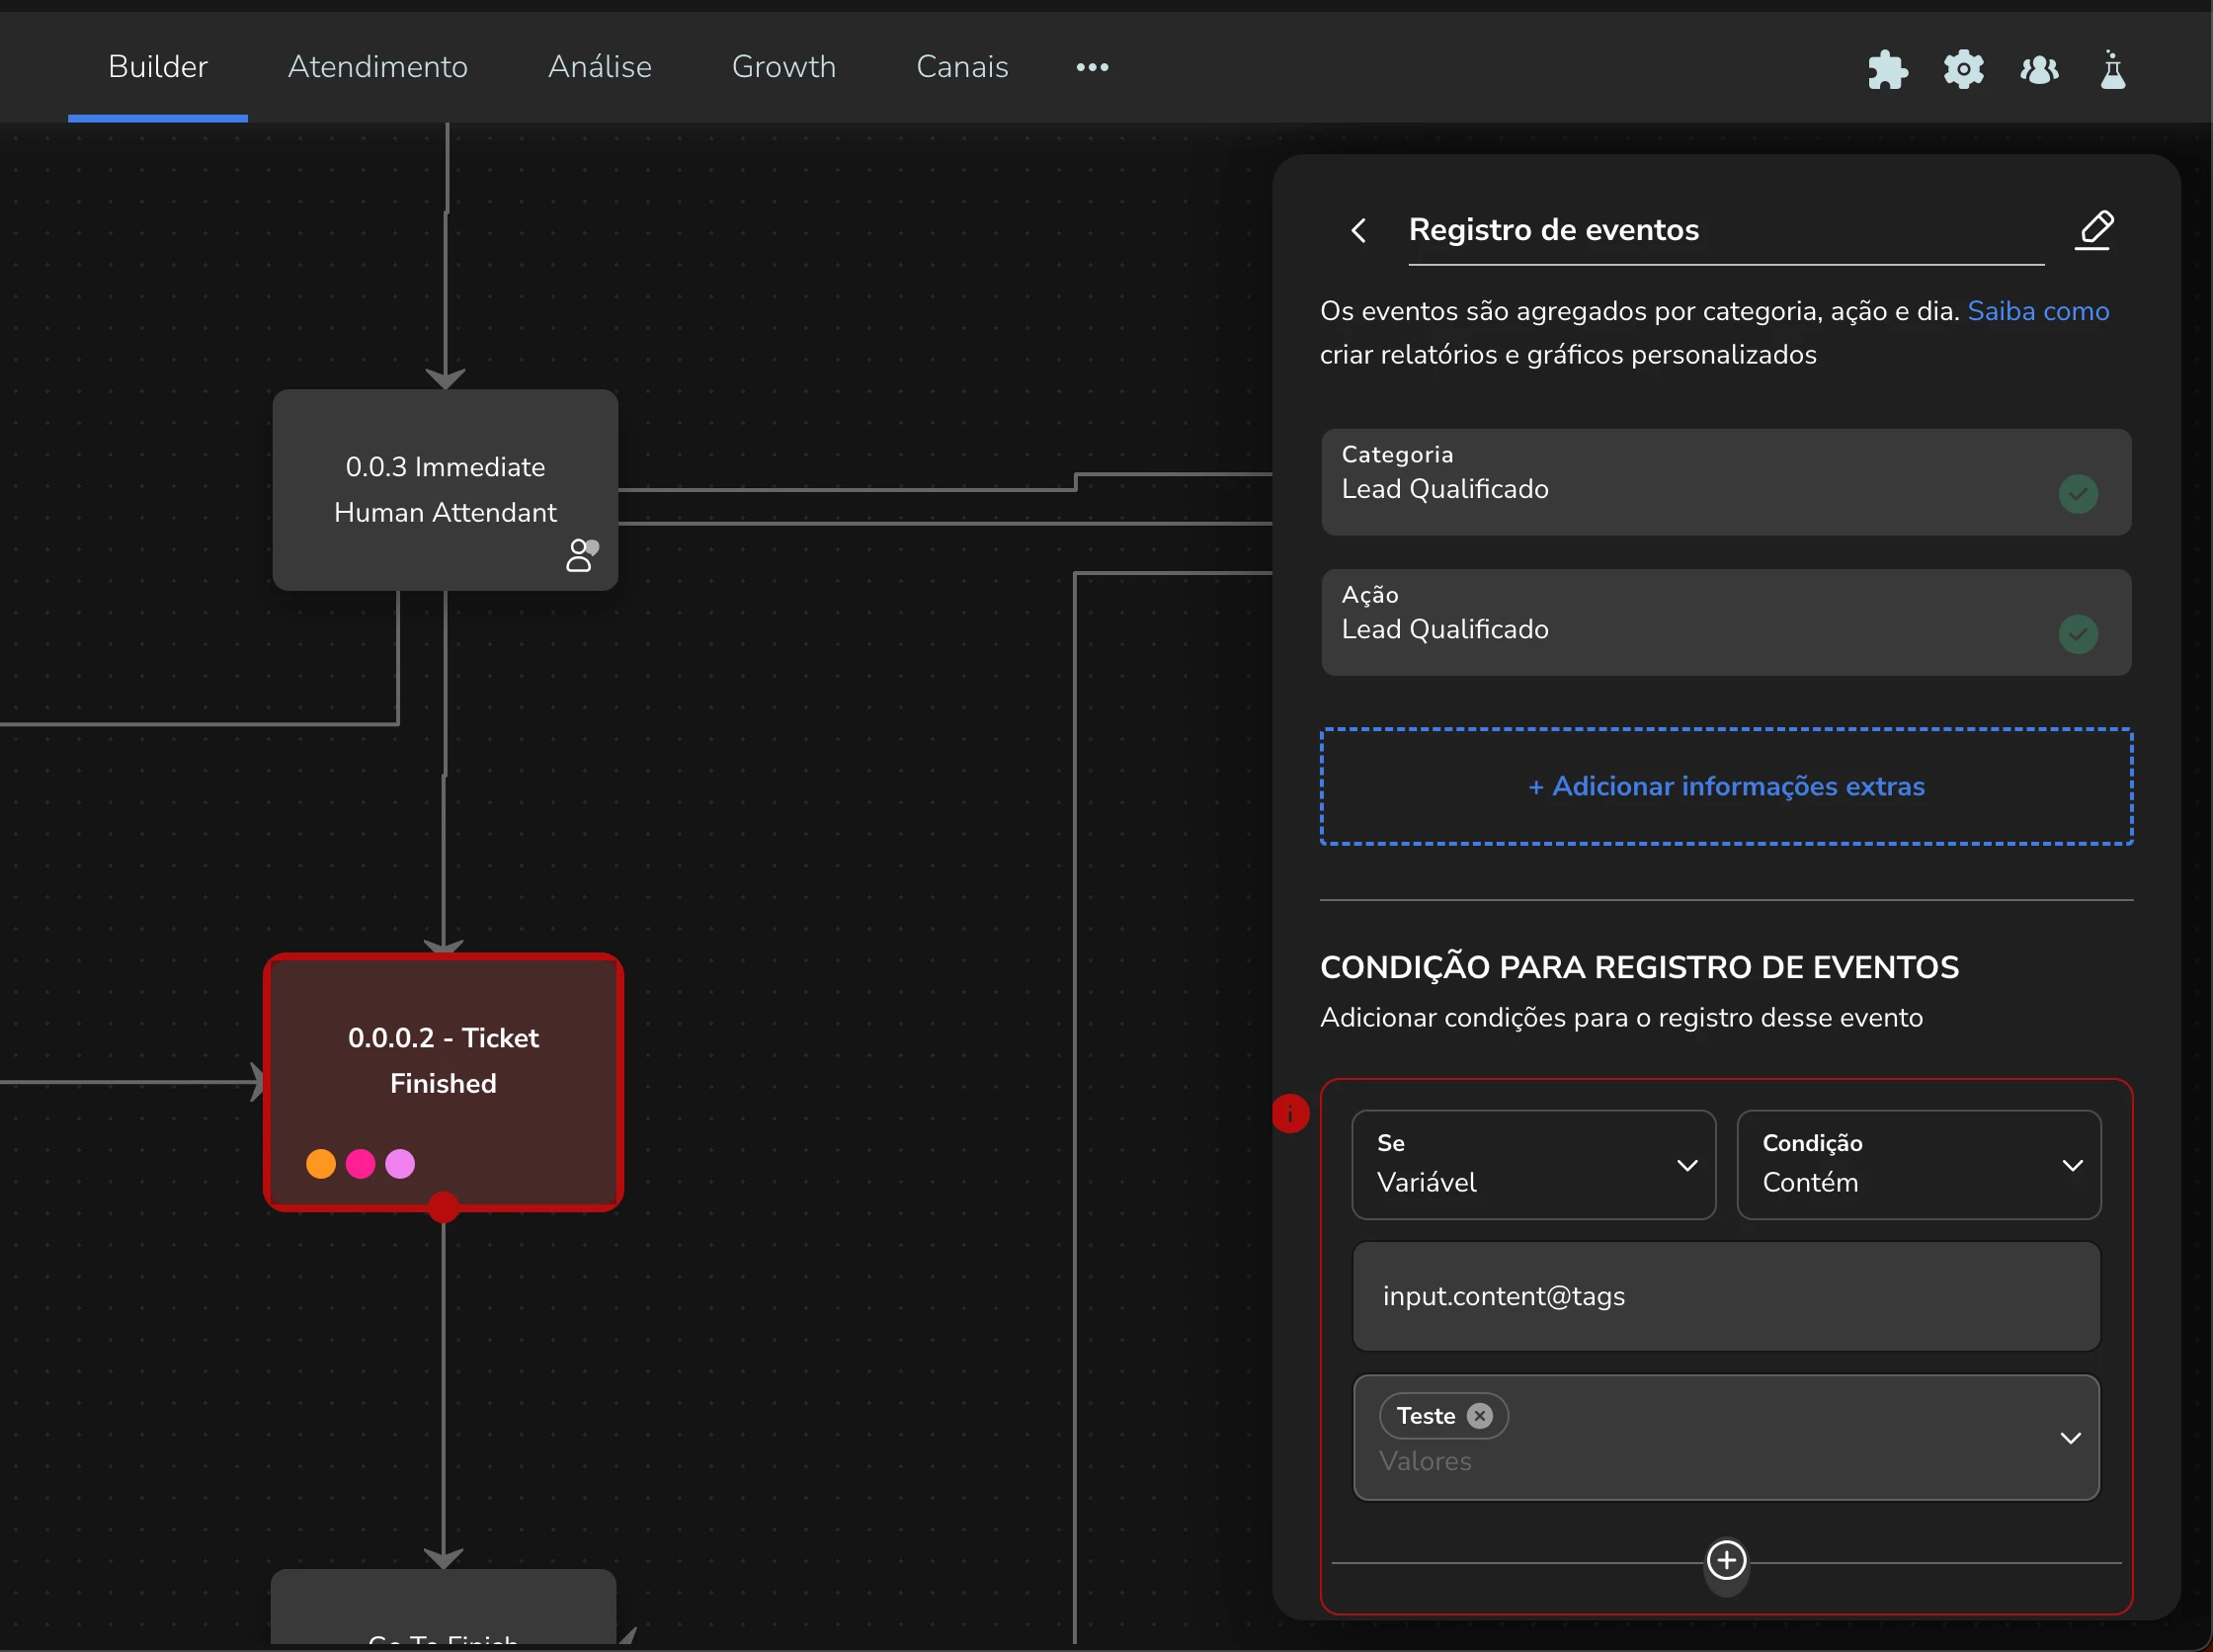The image size is (2213, 1652).
Task: Click the human attendant icon on block
Action: [x=581, y=554]
